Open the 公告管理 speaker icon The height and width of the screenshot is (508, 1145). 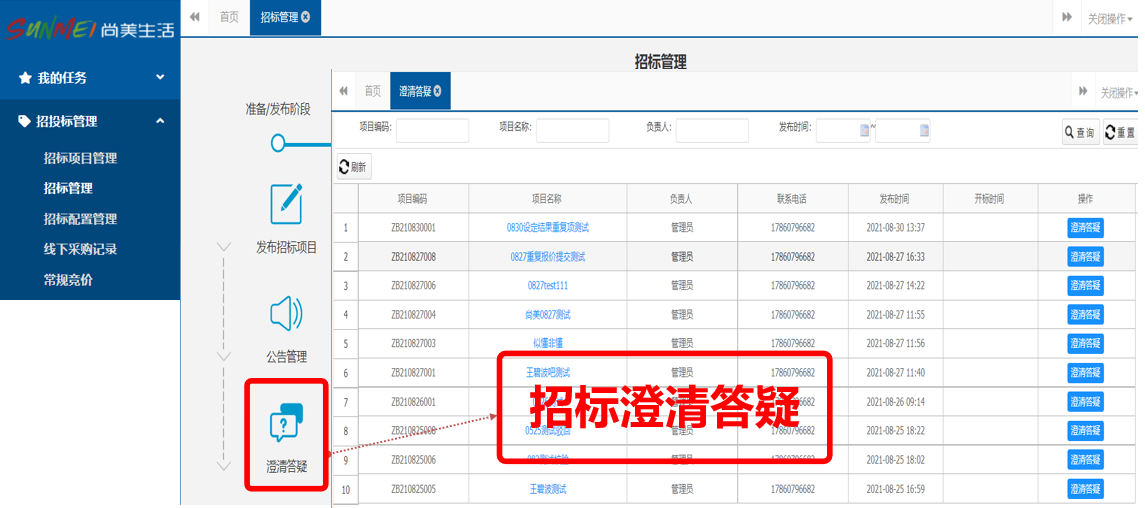point(286,314)
